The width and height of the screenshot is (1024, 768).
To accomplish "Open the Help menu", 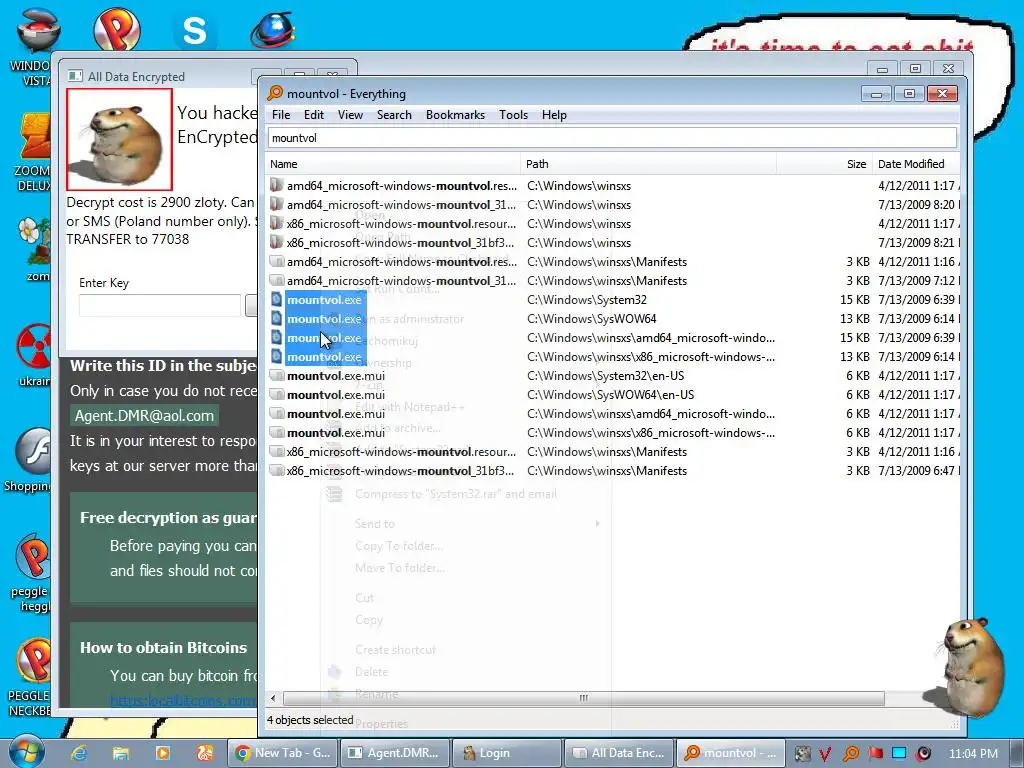I will (x=554, y=115).
